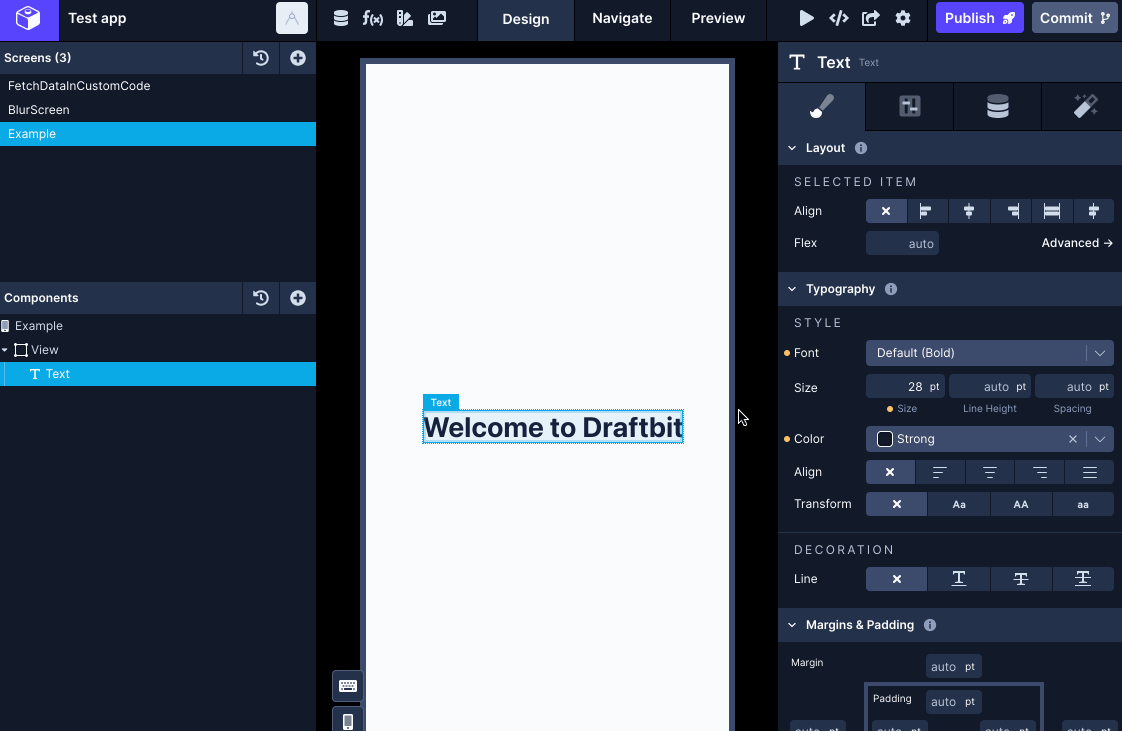Switch to Design mode tab
Image resolution: width=1122 pixels, height=731 pixels.
(x=526, y=19)
